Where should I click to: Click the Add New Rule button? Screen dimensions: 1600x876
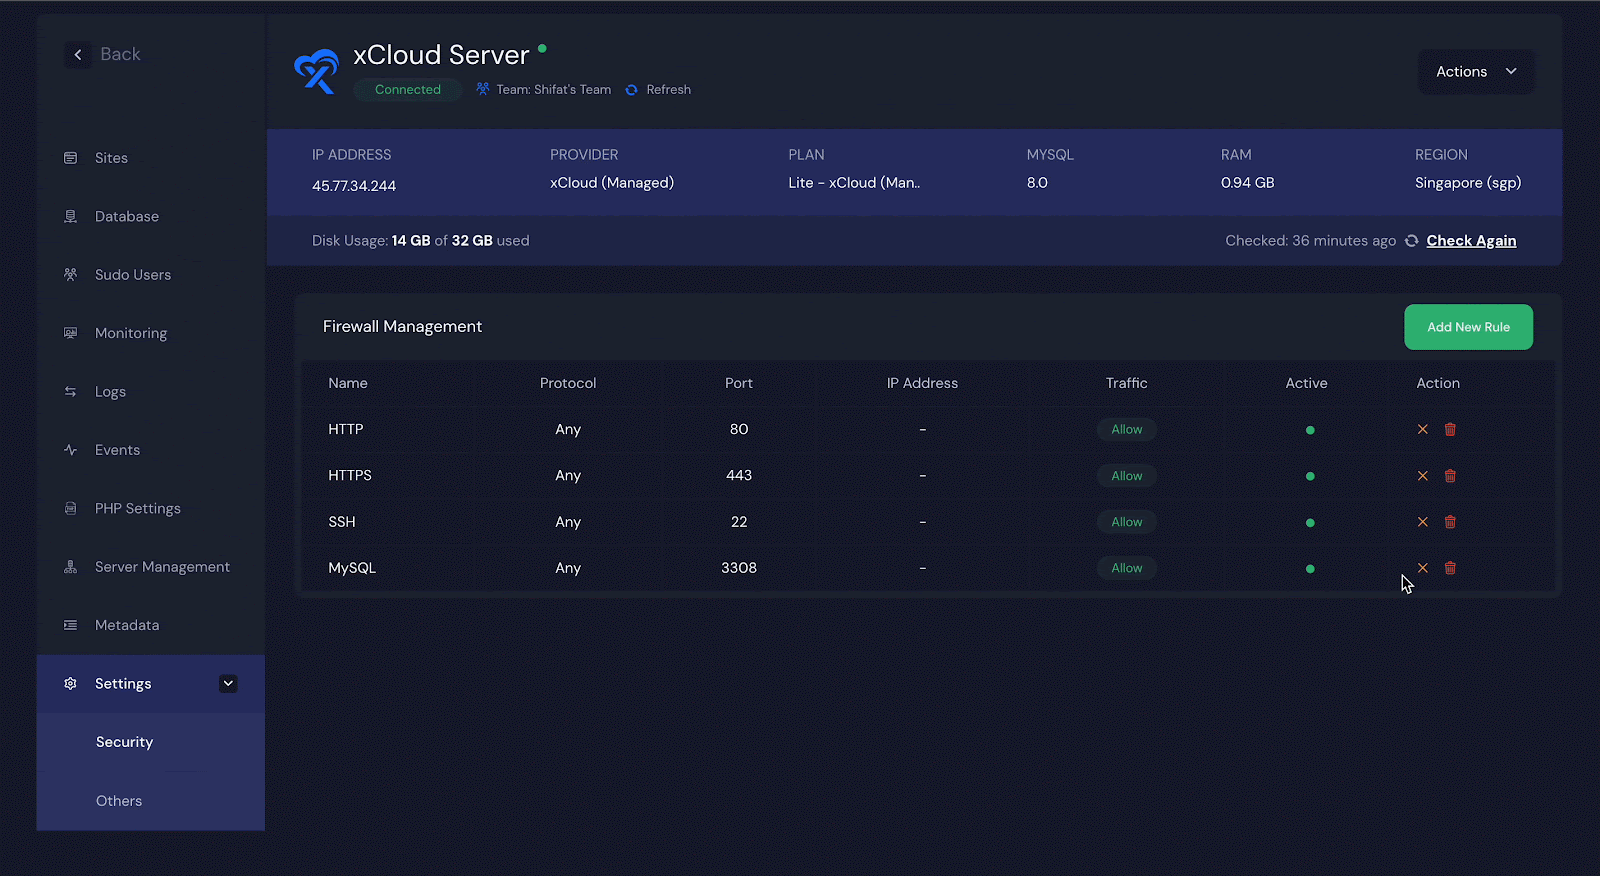pos(1468,327)
